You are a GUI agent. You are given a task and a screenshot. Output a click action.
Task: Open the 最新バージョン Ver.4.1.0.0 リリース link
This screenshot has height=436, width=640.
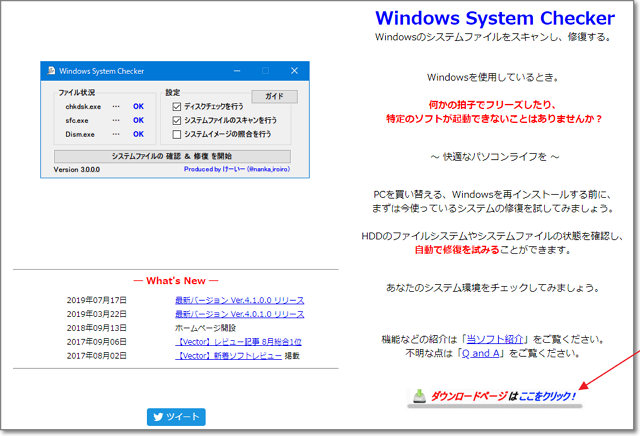point(239,300)
